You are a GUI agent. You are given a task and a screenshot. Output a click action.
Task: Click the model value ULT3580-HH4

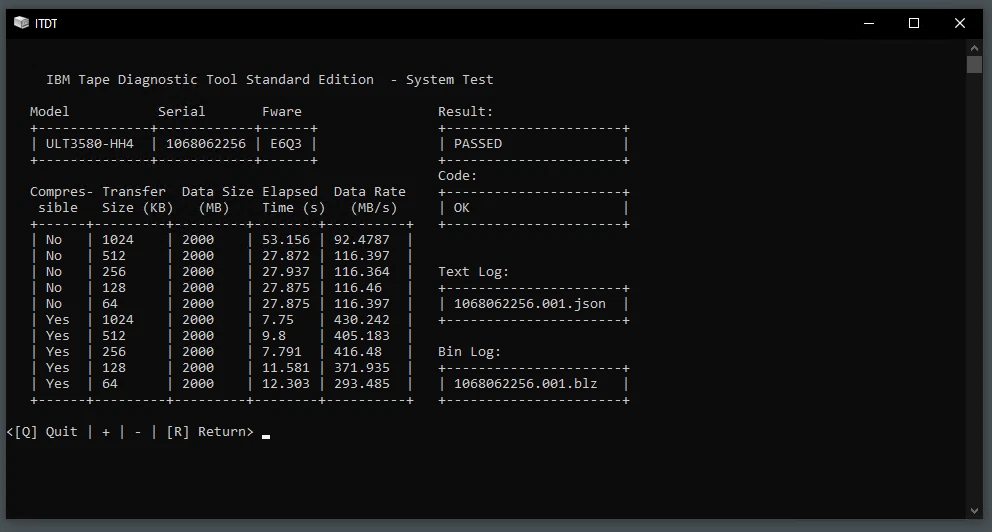click(89, 144)
